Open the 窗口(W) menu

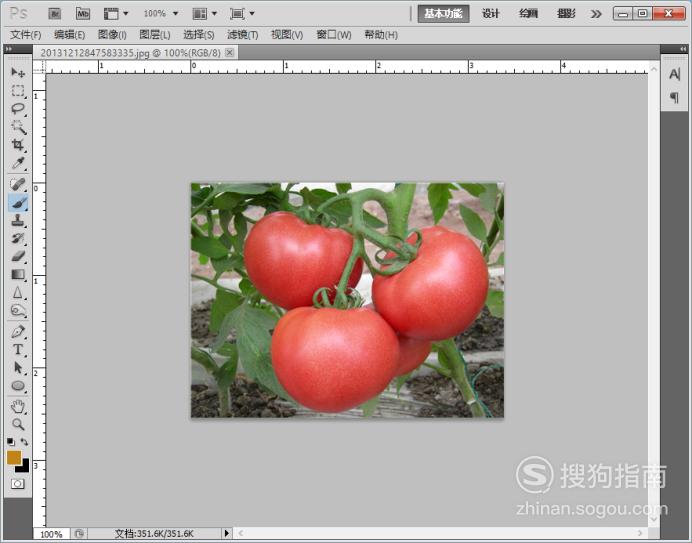[334, 34]
